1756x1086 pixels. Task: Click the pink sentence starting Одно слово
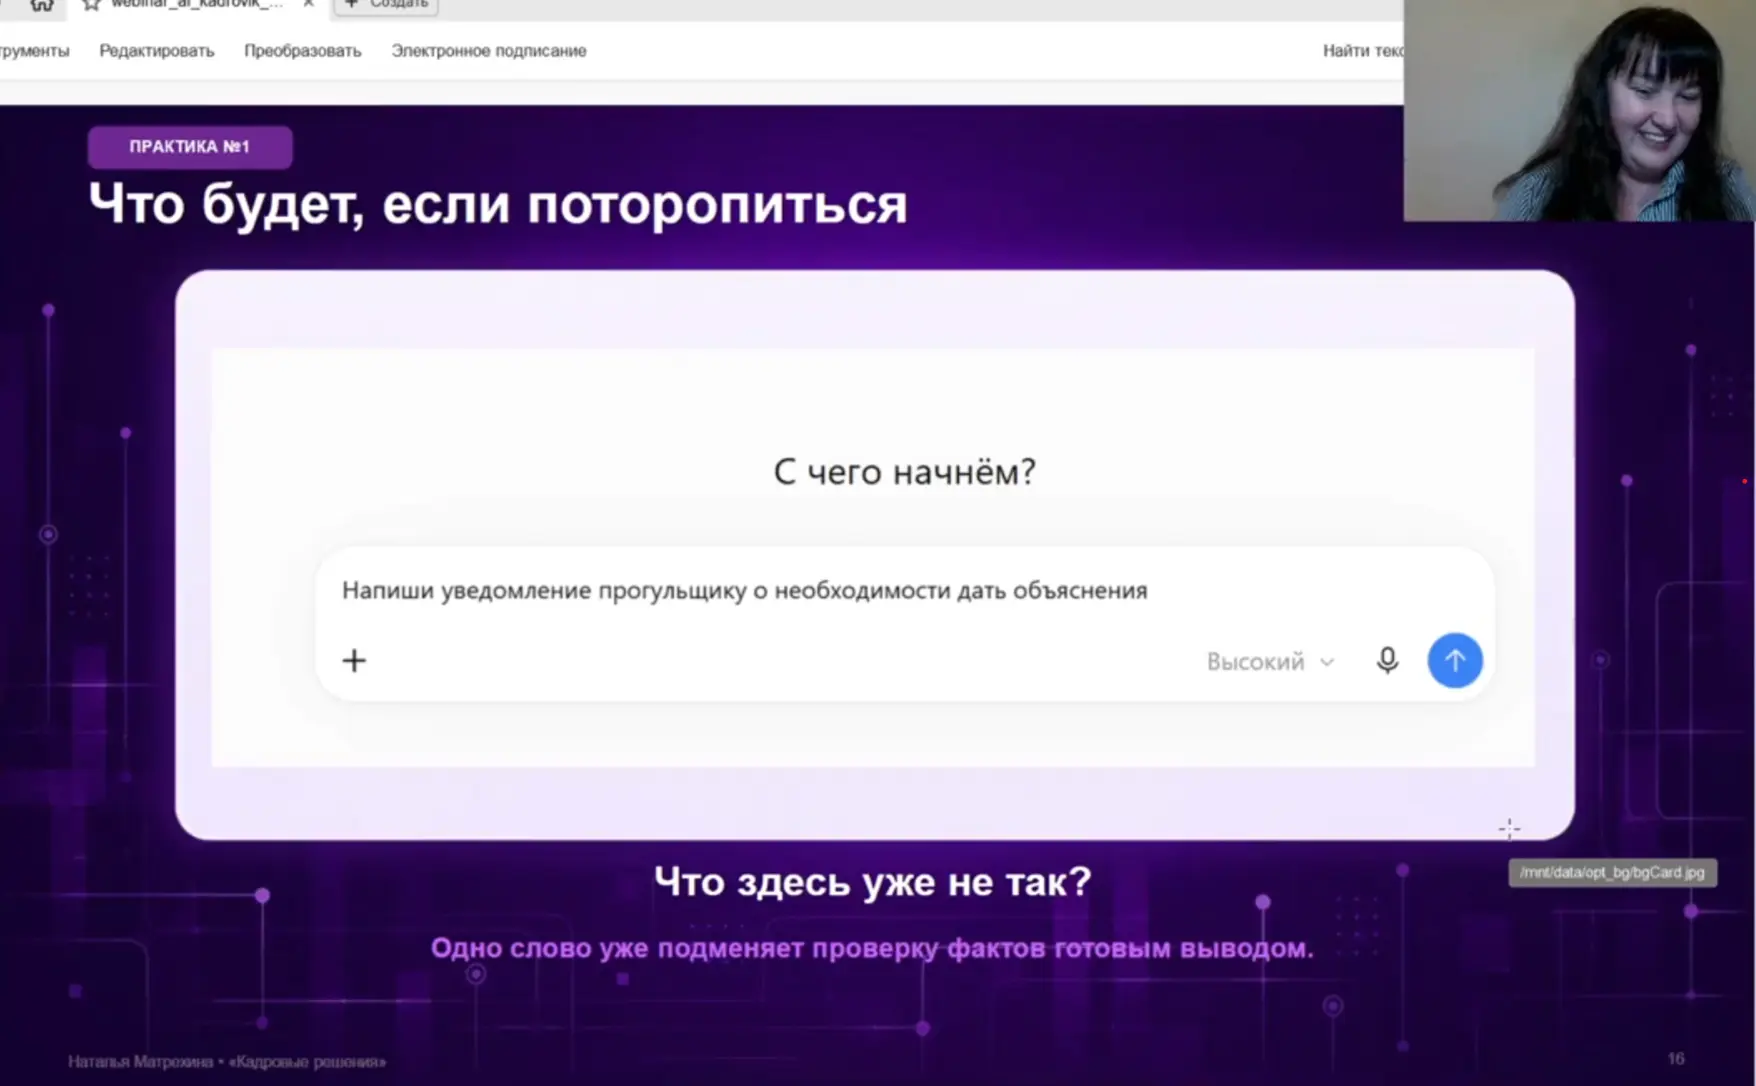point(872,948)
